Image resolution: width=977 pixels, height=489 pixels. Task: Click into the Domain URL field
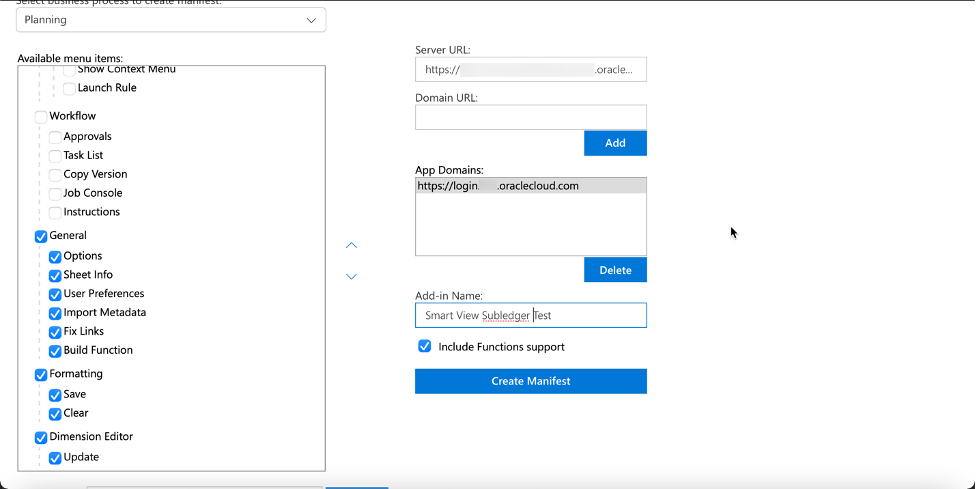pos(530,117)
